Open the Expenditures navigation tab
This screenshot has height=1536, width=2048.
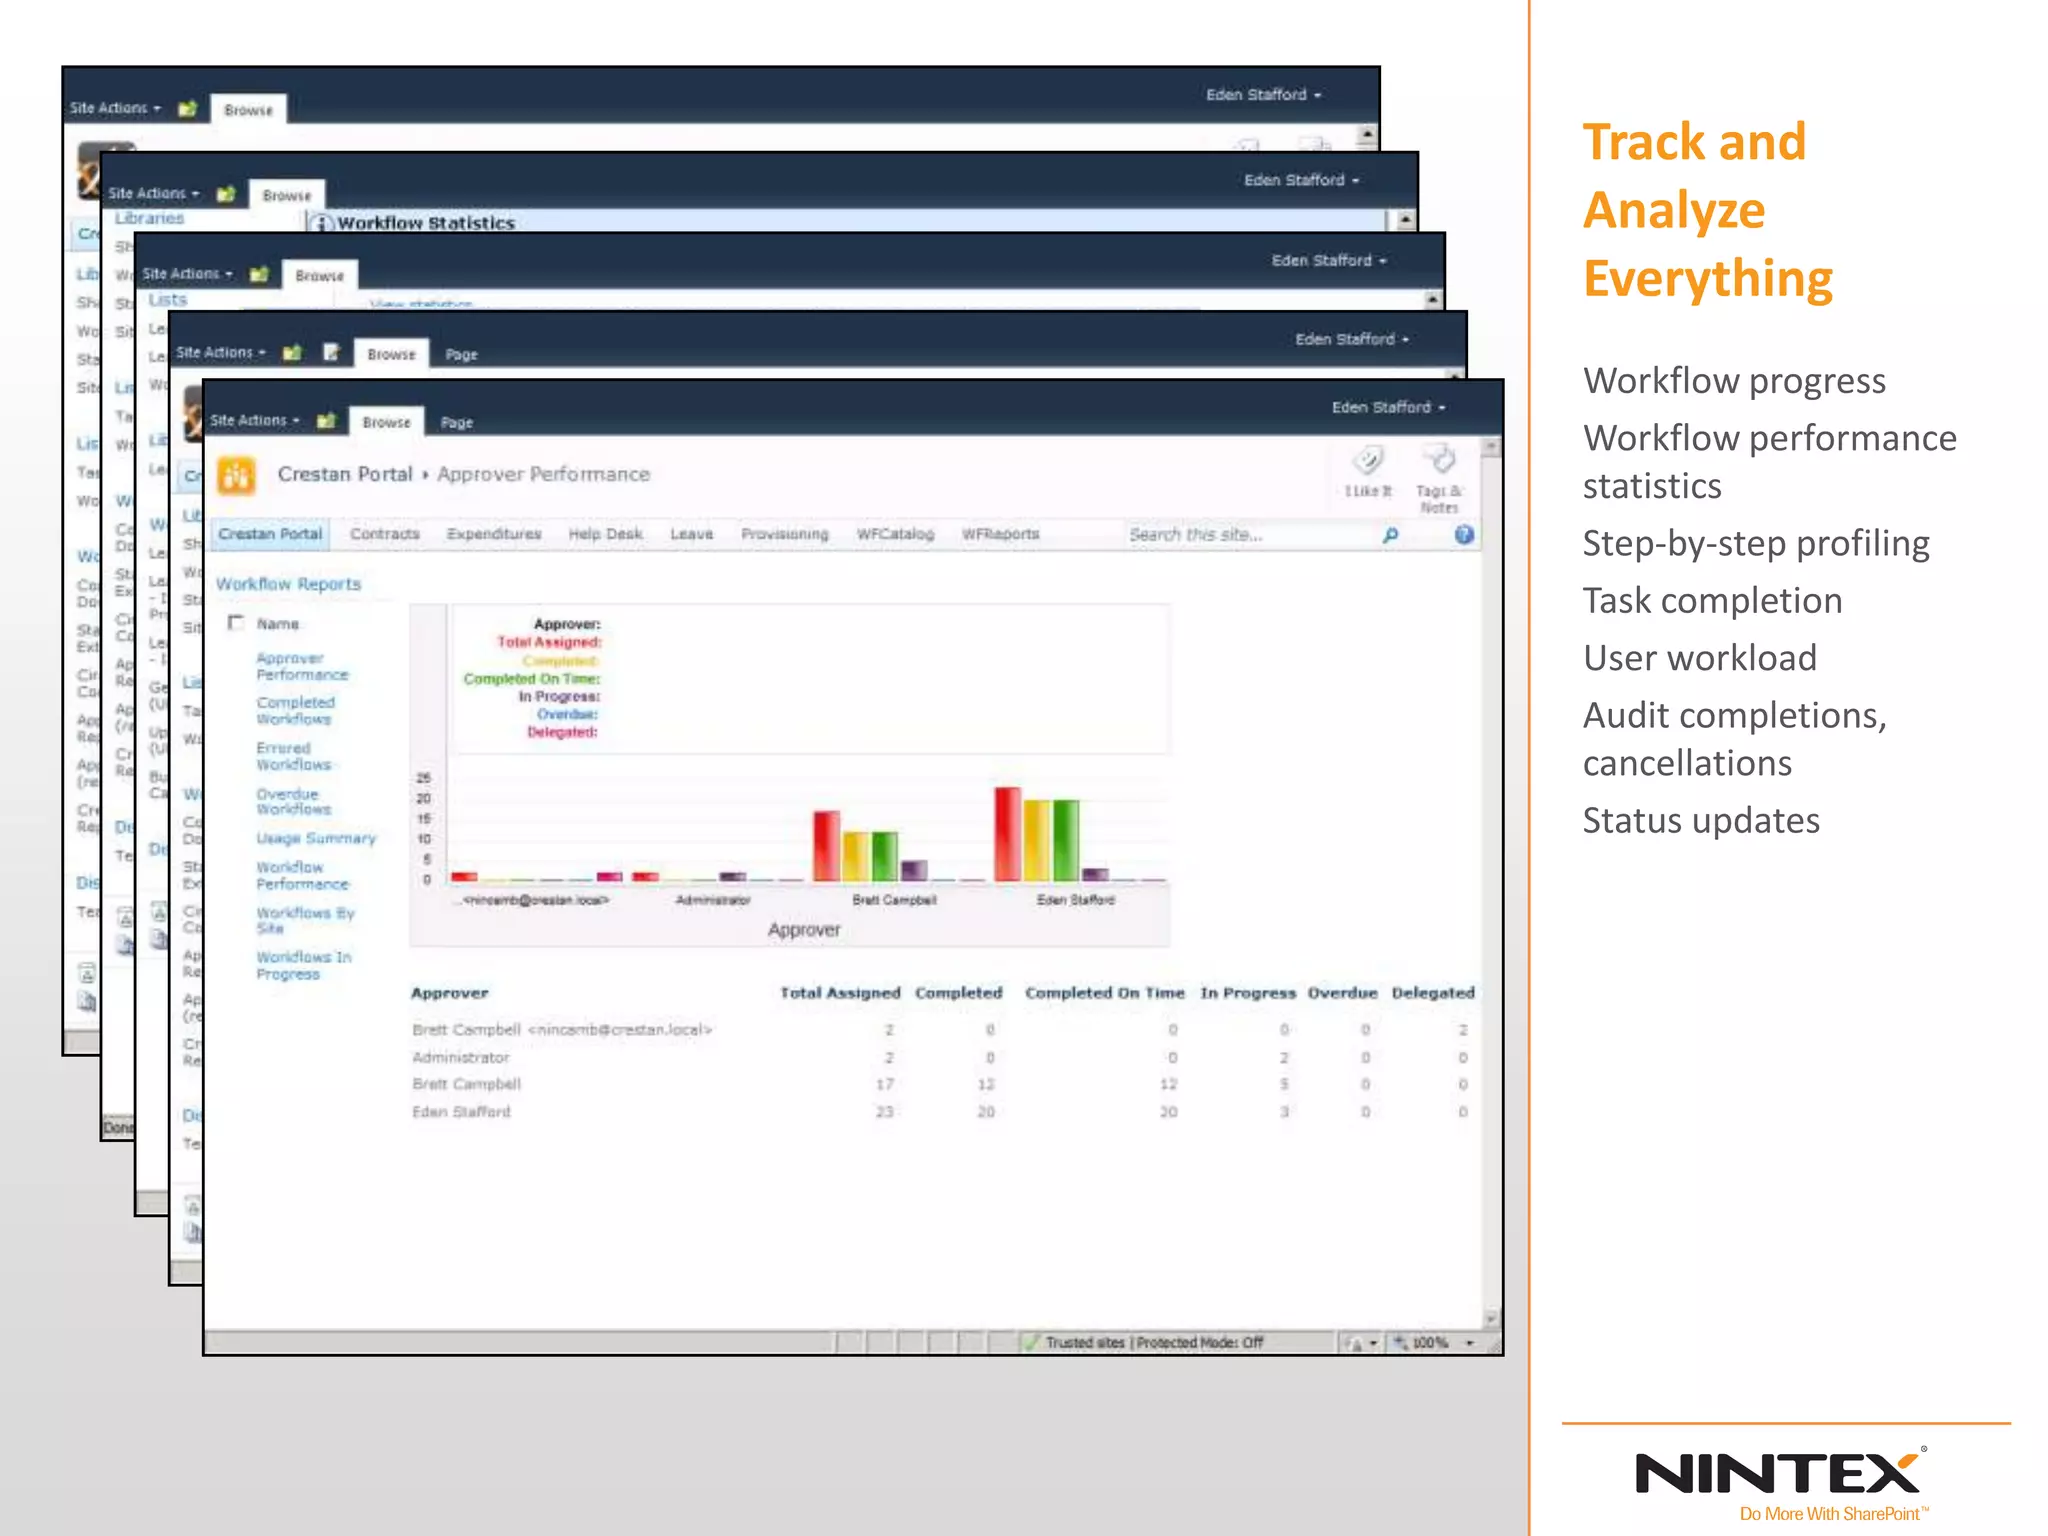click(494, 535)
